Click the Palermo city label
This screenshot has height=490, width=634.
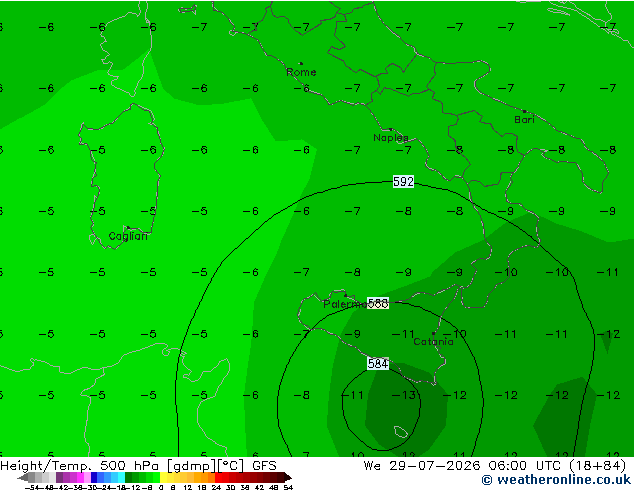pyautogui.click(x=345, y=304)
